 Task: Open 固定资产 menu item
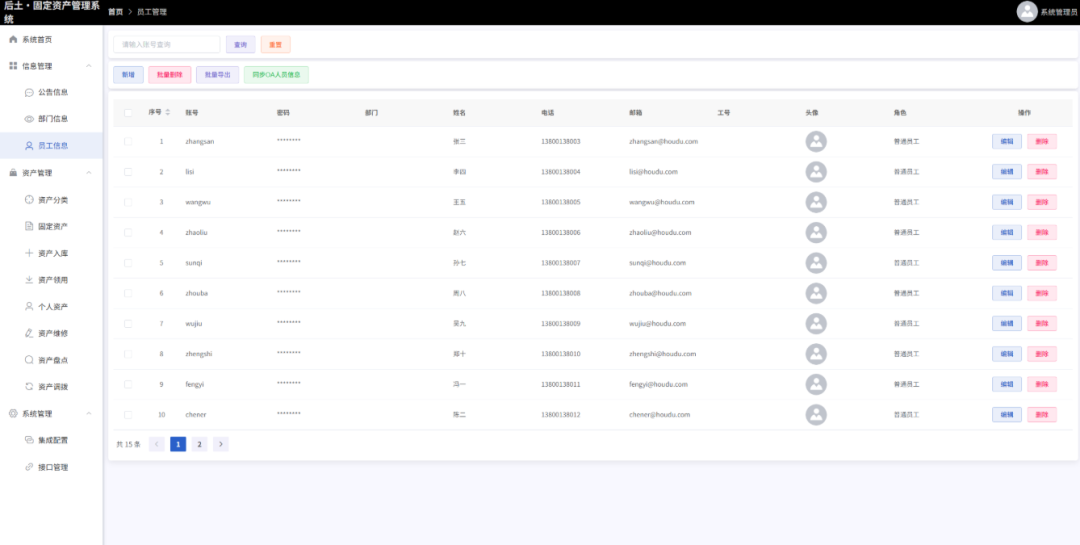pyautogui.click(x=52, y=226)
